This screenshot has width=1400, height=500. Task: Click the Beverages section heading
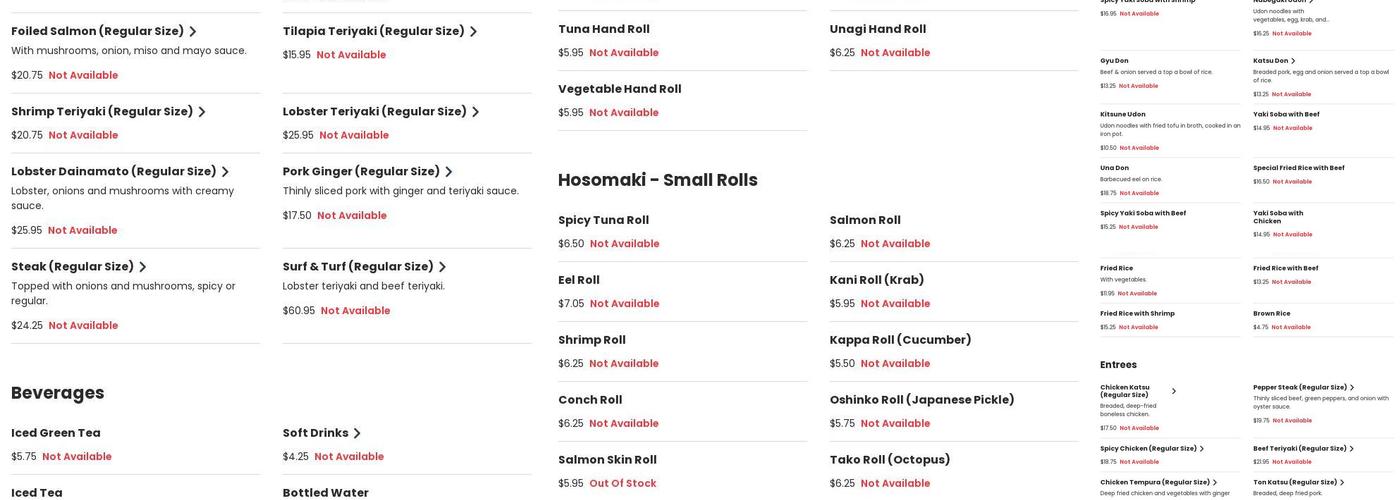[x=58, y=393]
